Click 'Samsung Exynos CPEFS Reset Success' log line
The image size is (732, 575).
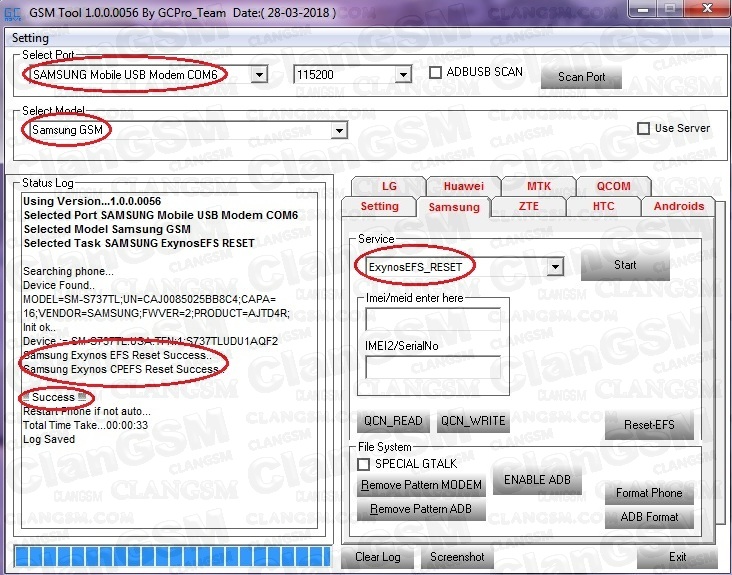[x=122, y=370]
